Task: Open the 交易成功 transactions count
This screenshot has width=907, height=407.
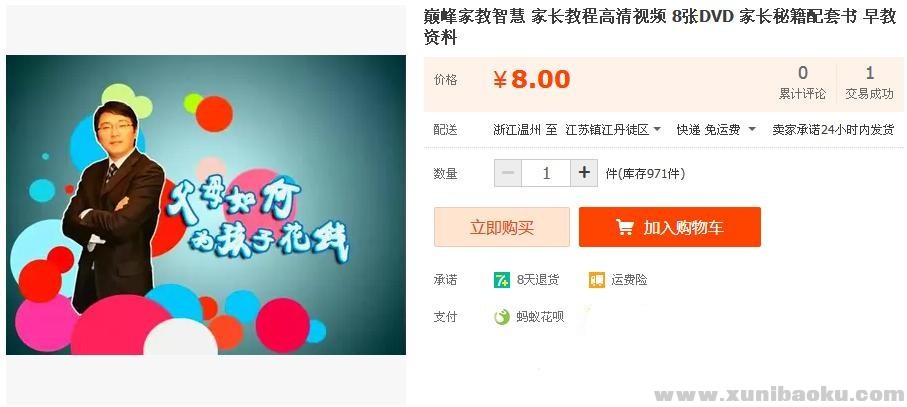Action: (x=869, y=83)
